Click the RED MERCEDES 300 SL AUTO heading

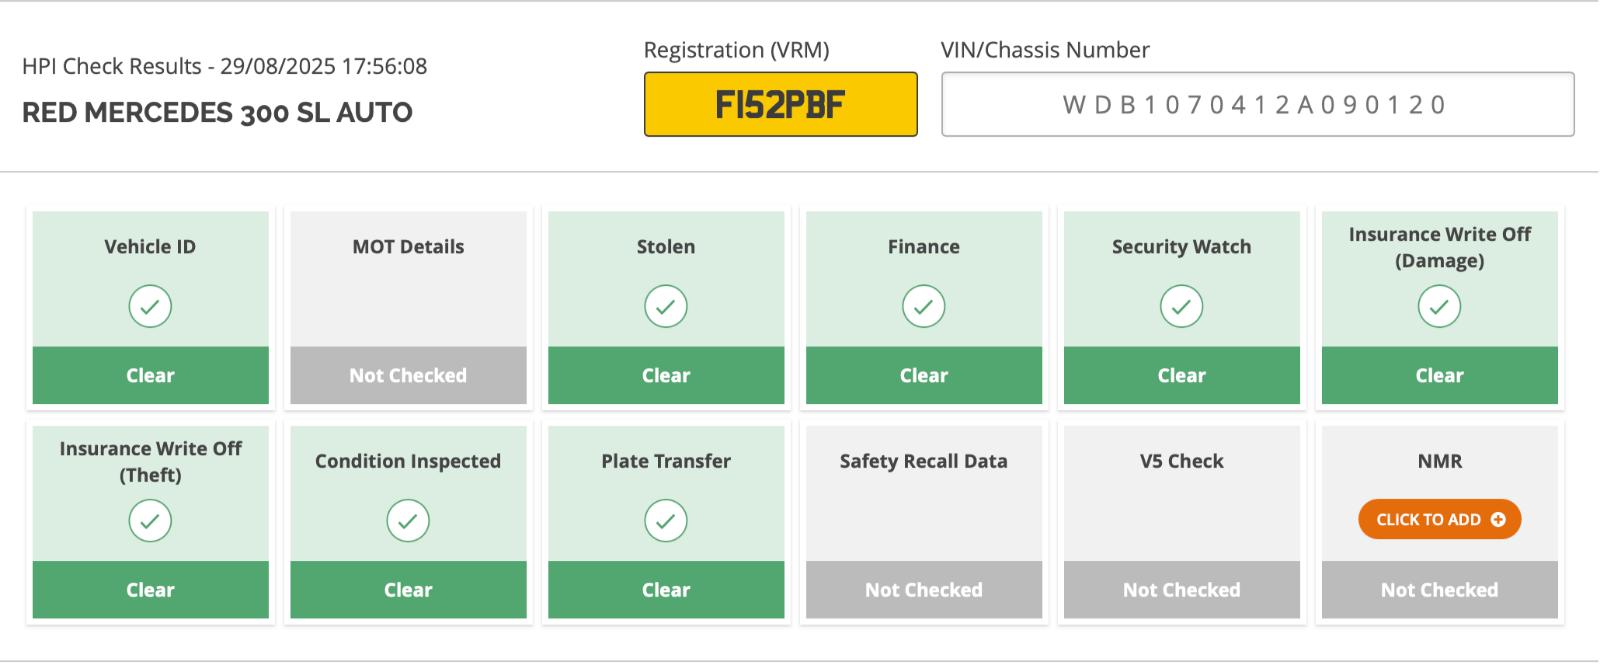pyautogui.click(x=217, y=112)
